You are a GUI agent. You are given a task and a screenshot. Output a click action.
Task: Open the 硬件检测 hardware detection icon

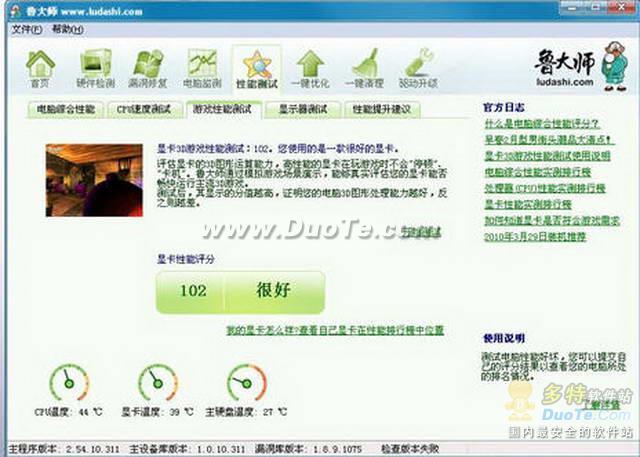(96, 69)
